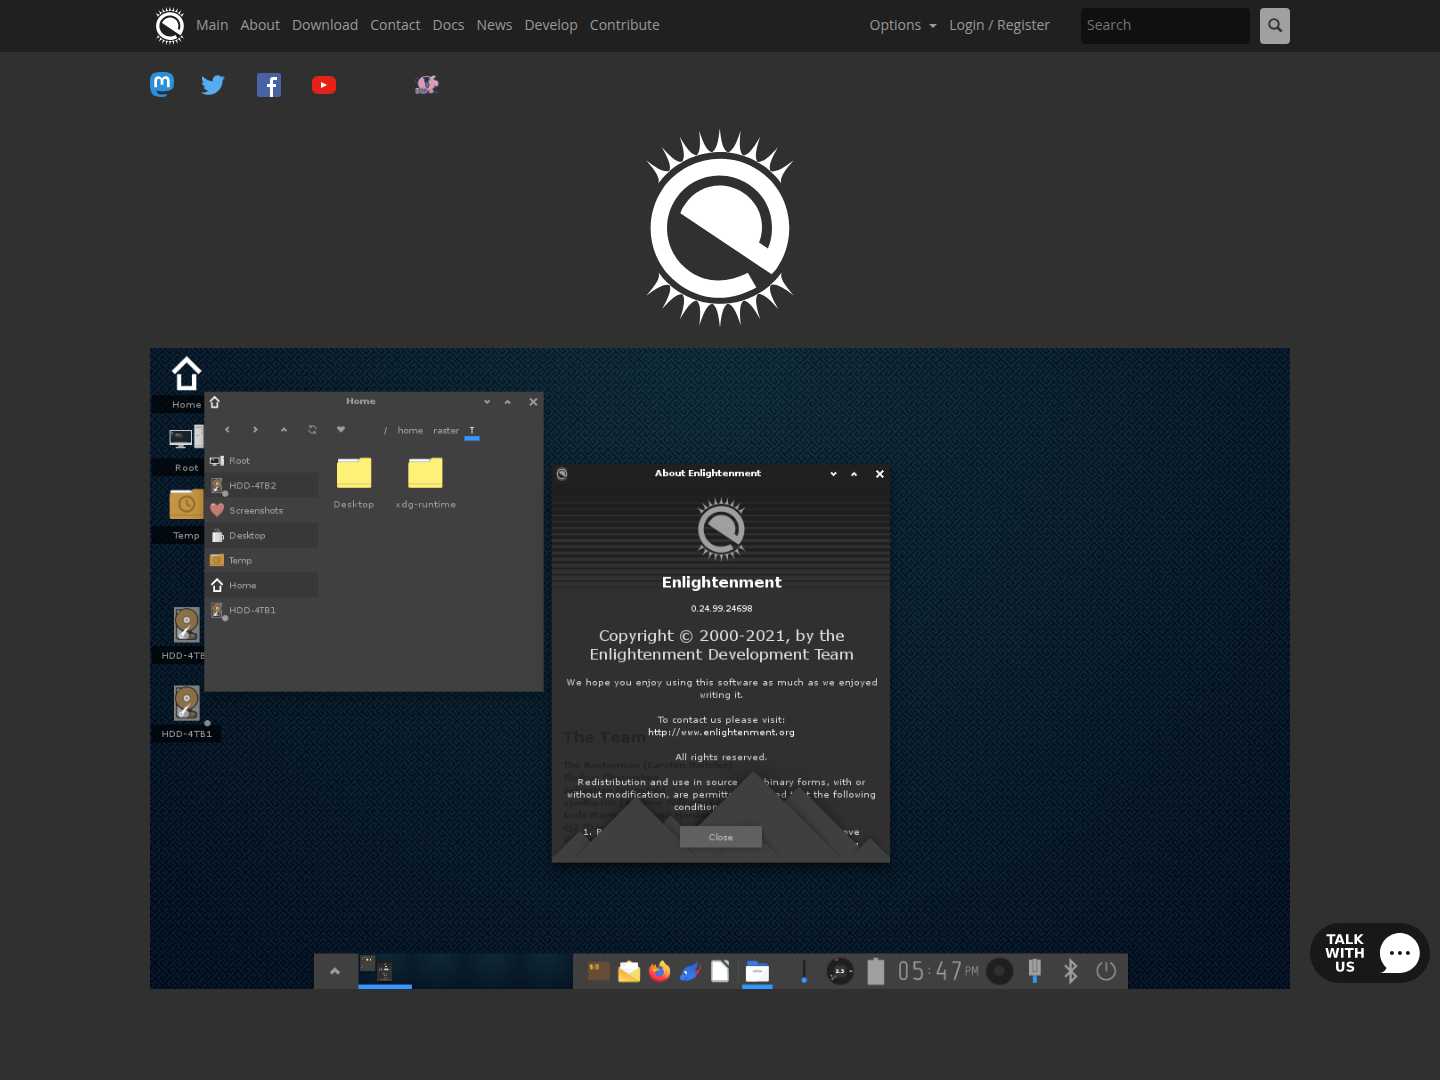Click the 05:47 PM clock
This screenshot has width=1440, height=1080.
[938, 971]
